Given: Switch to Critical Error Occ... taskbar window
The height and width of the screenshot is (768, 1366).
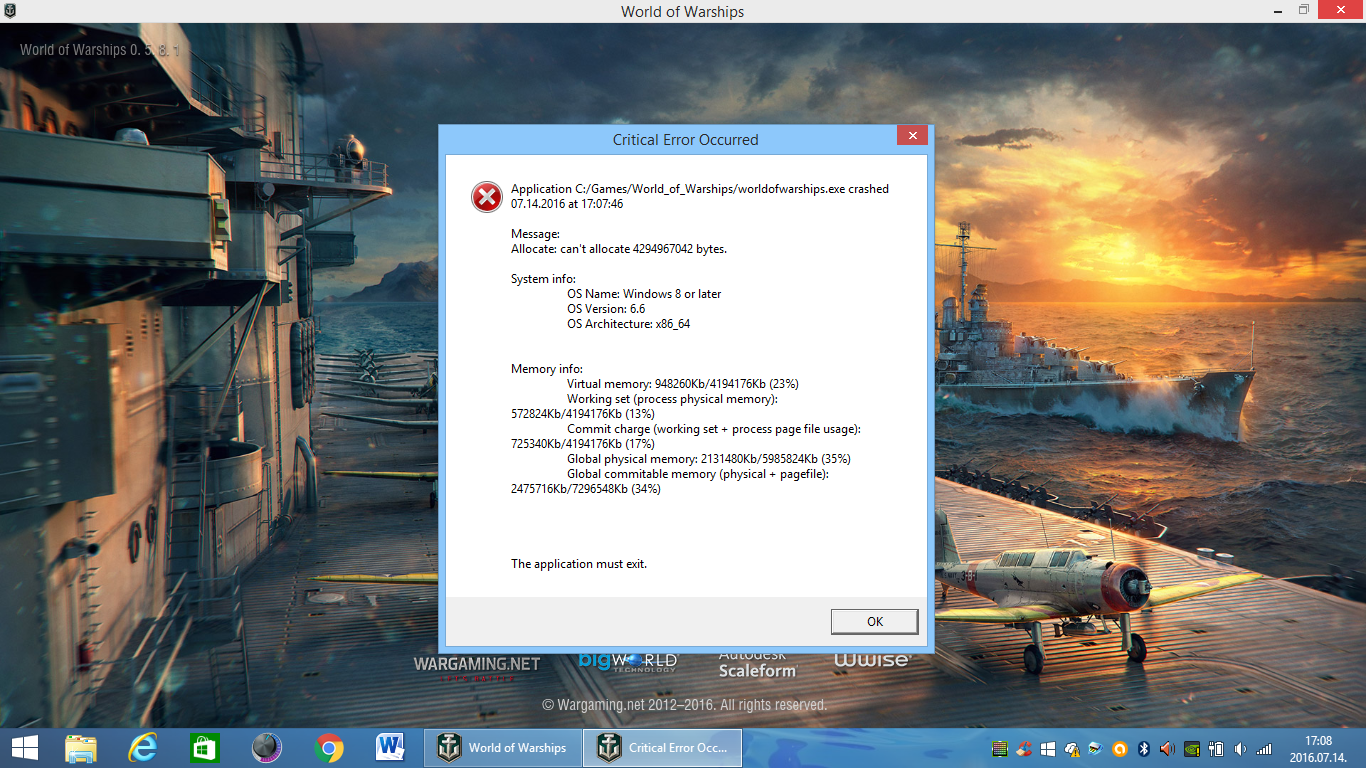Looking at the screenshot, I should [663, 748].
